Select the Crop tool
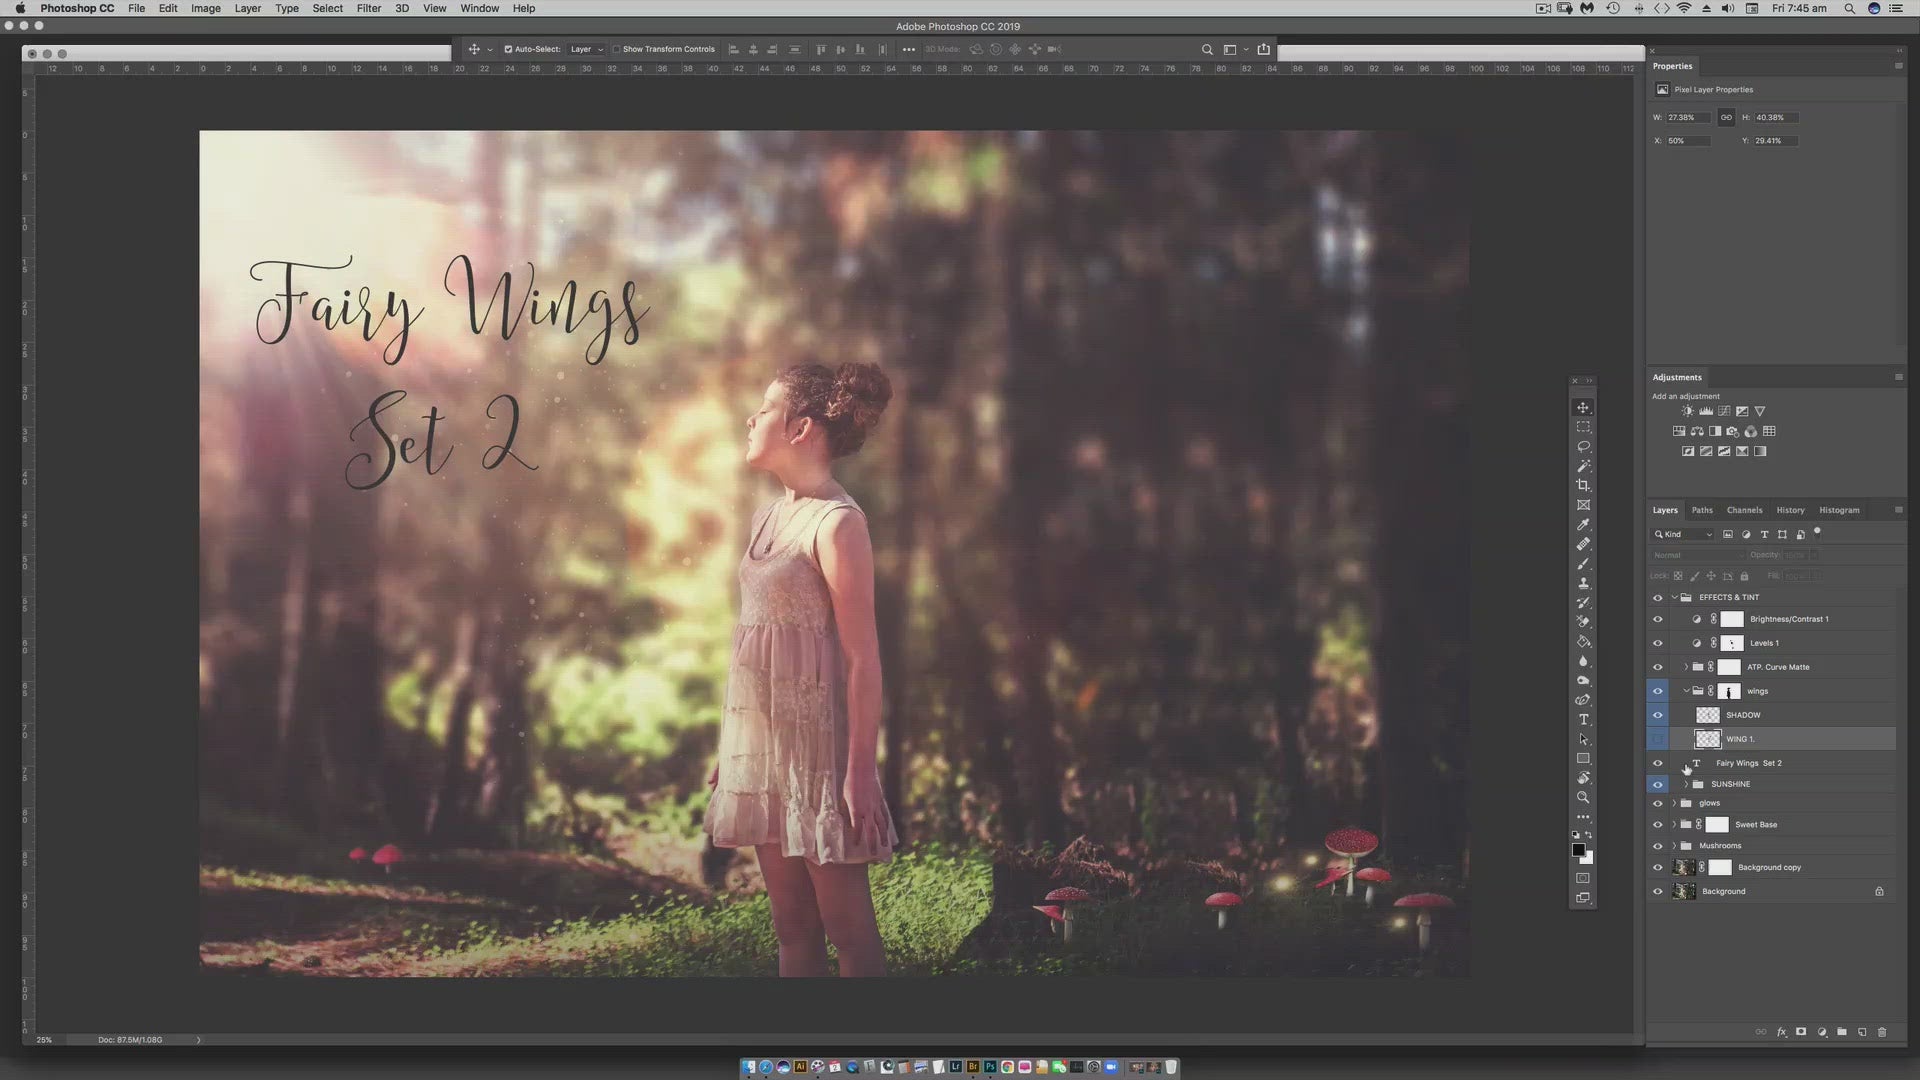Viewport: 1920px width, 1080px height. tap(1583, 486)
